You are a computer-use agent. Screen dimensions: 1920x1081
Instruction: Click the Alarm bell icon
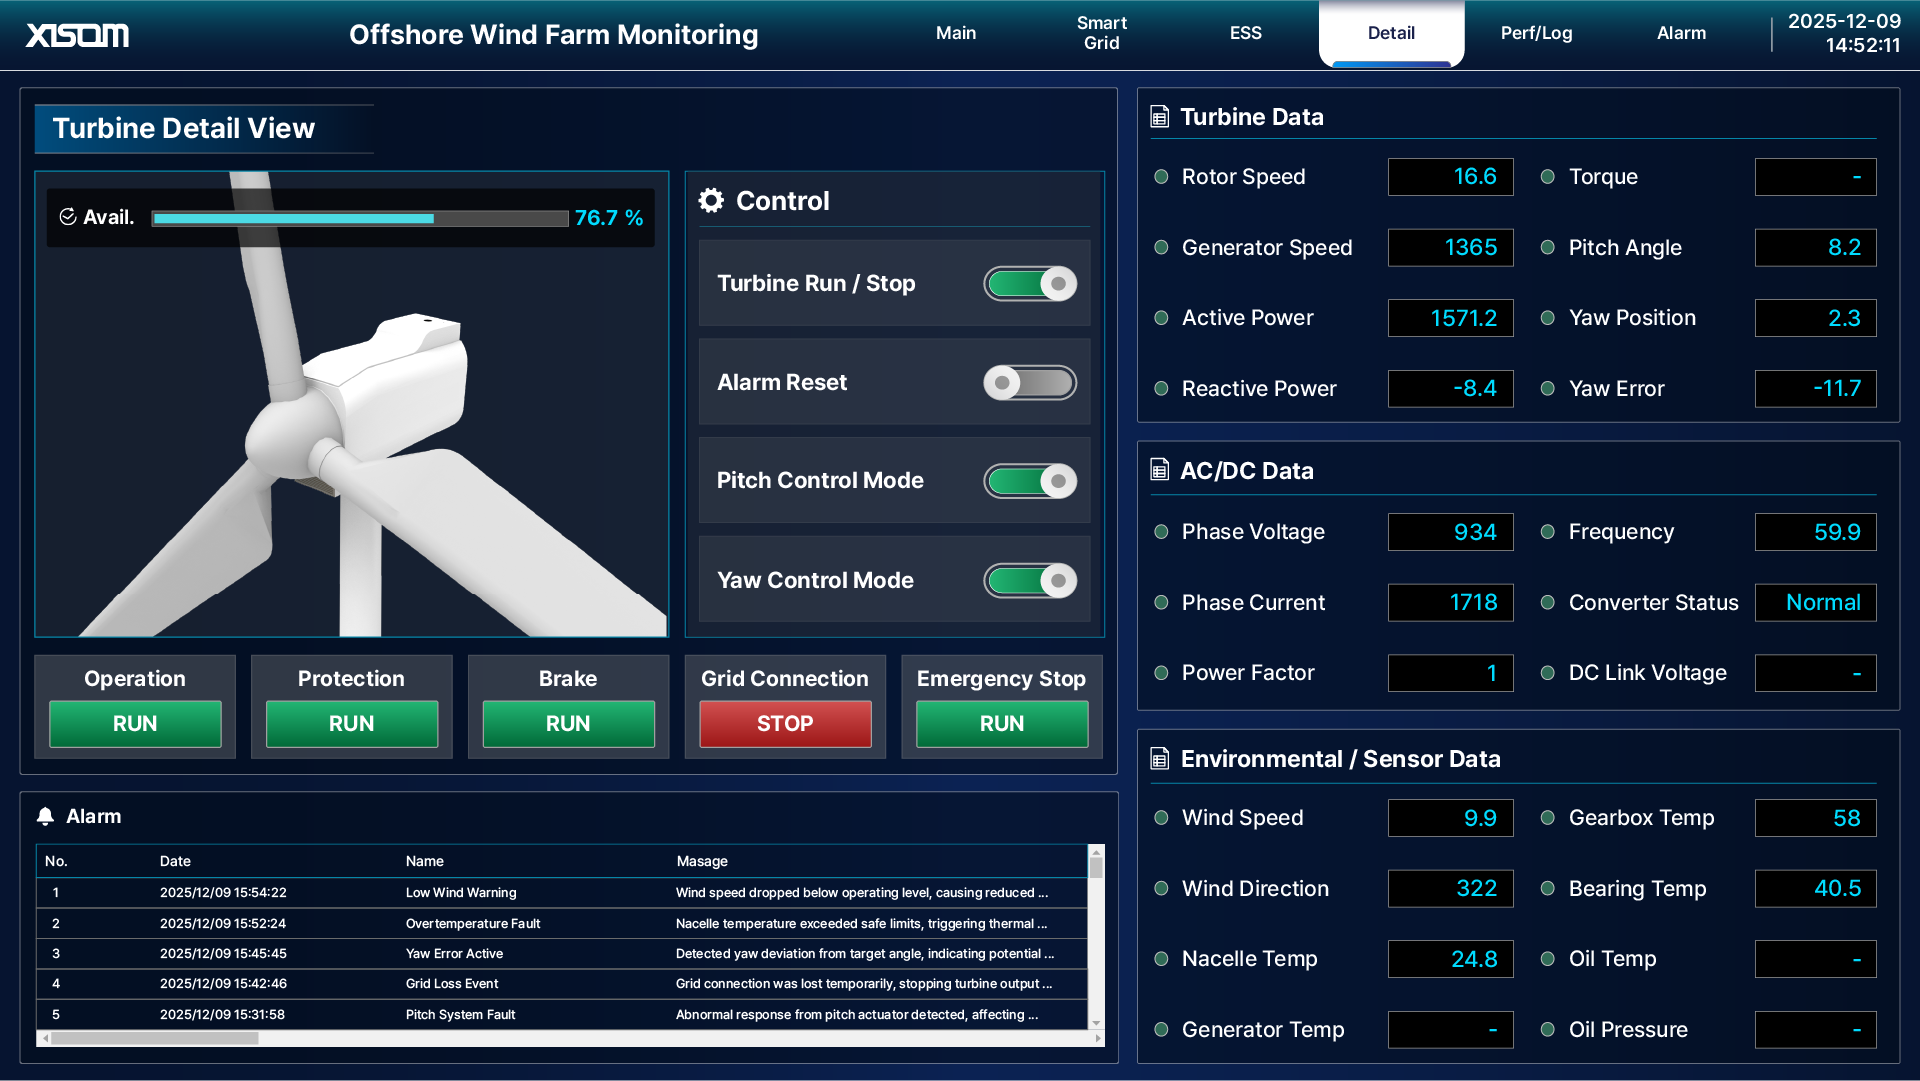pos(45,817)
